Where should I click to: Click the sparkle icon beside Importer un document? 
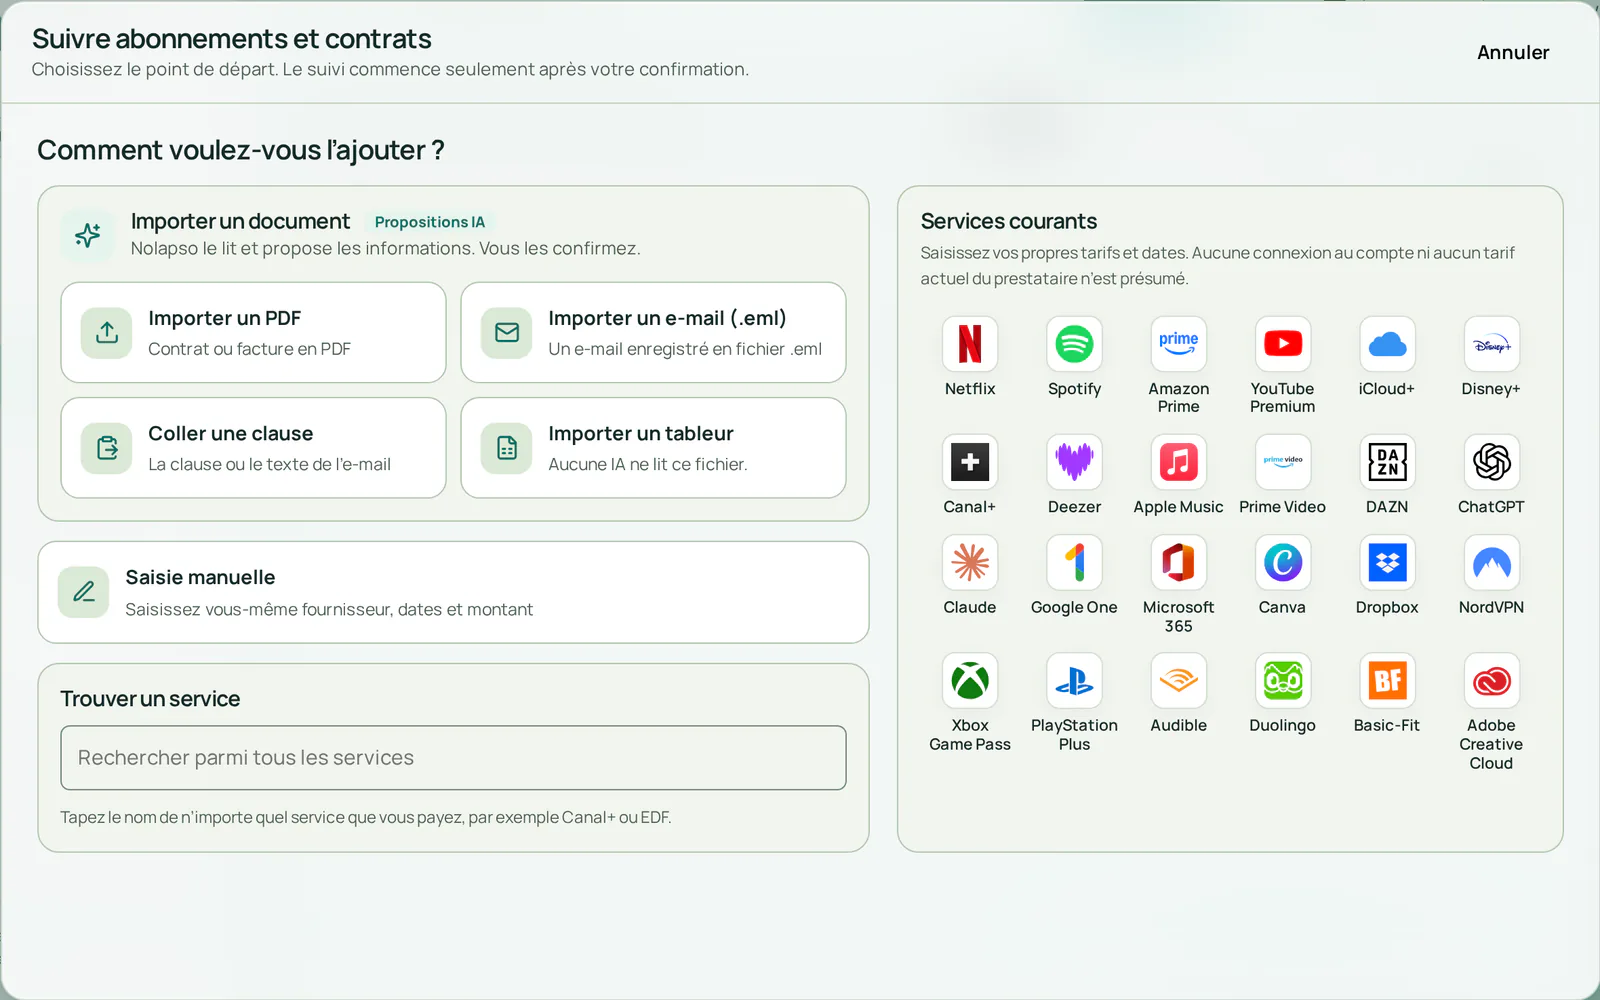coord(88,235)
